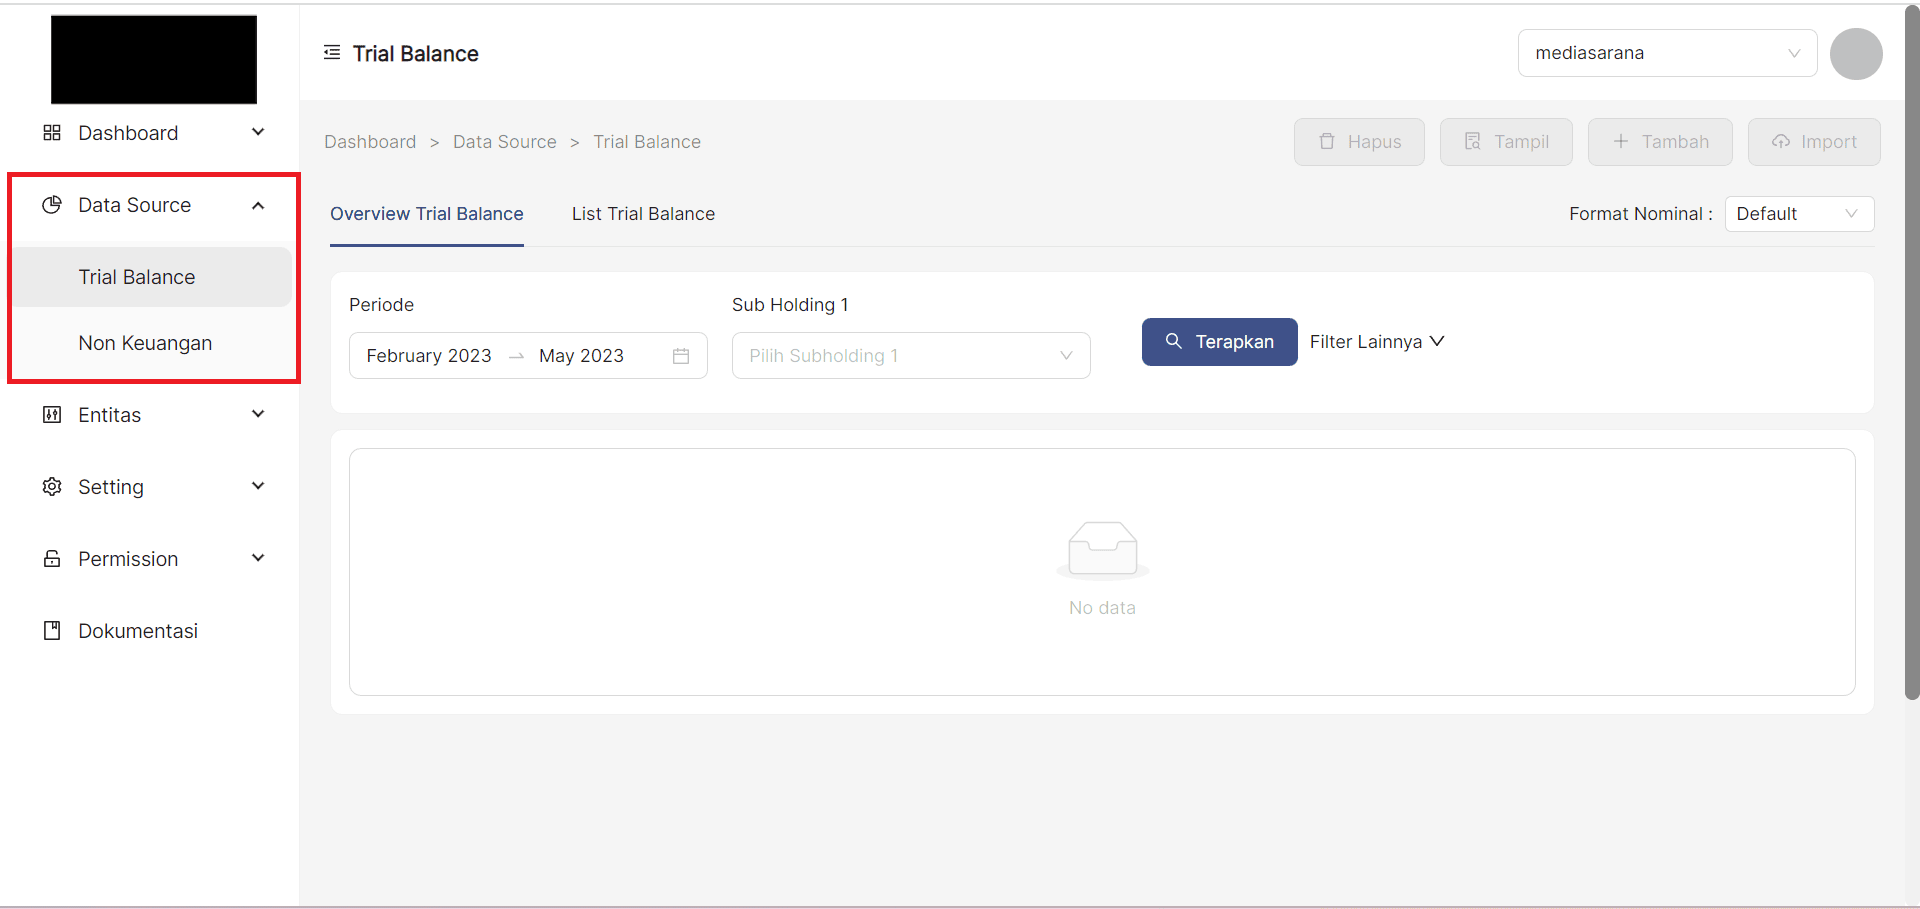
Task: Click the Permission lock icon
Action: pyautogui.click(x=52, y=559)
